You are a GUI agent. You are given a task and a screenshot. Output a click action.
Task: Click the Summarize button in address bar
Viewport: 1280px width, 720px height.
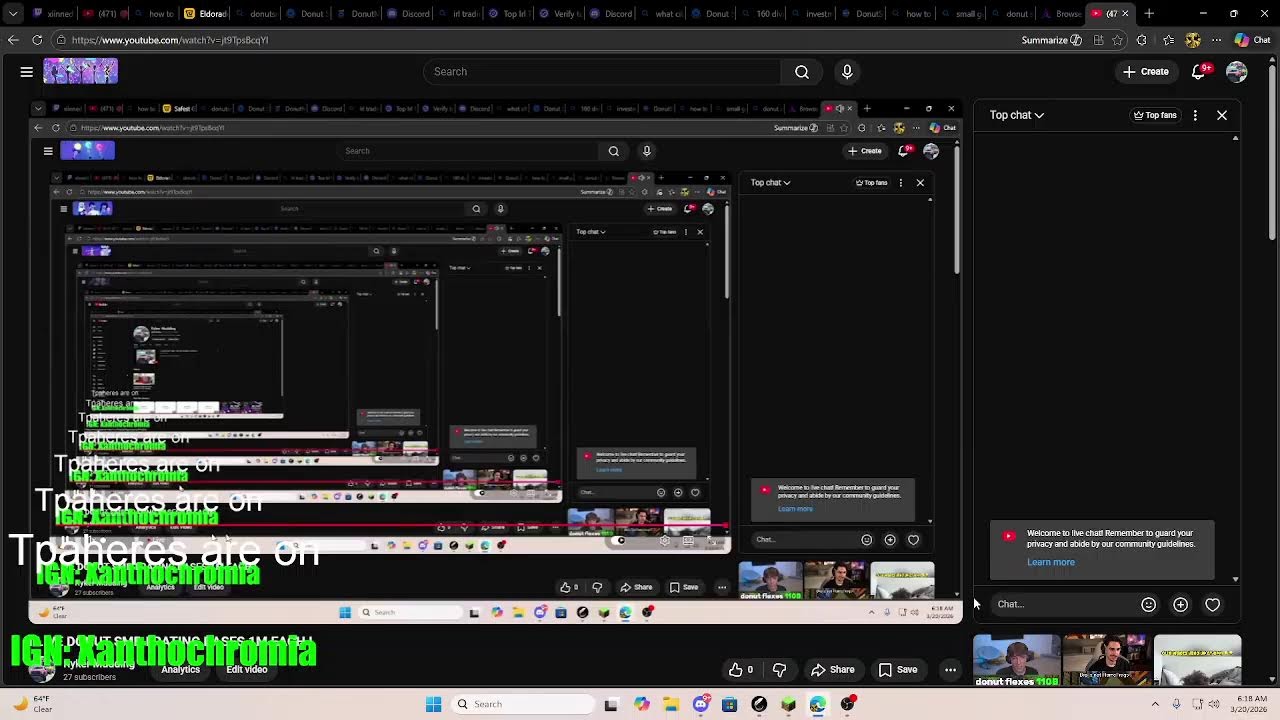[x=1052, y=40]
